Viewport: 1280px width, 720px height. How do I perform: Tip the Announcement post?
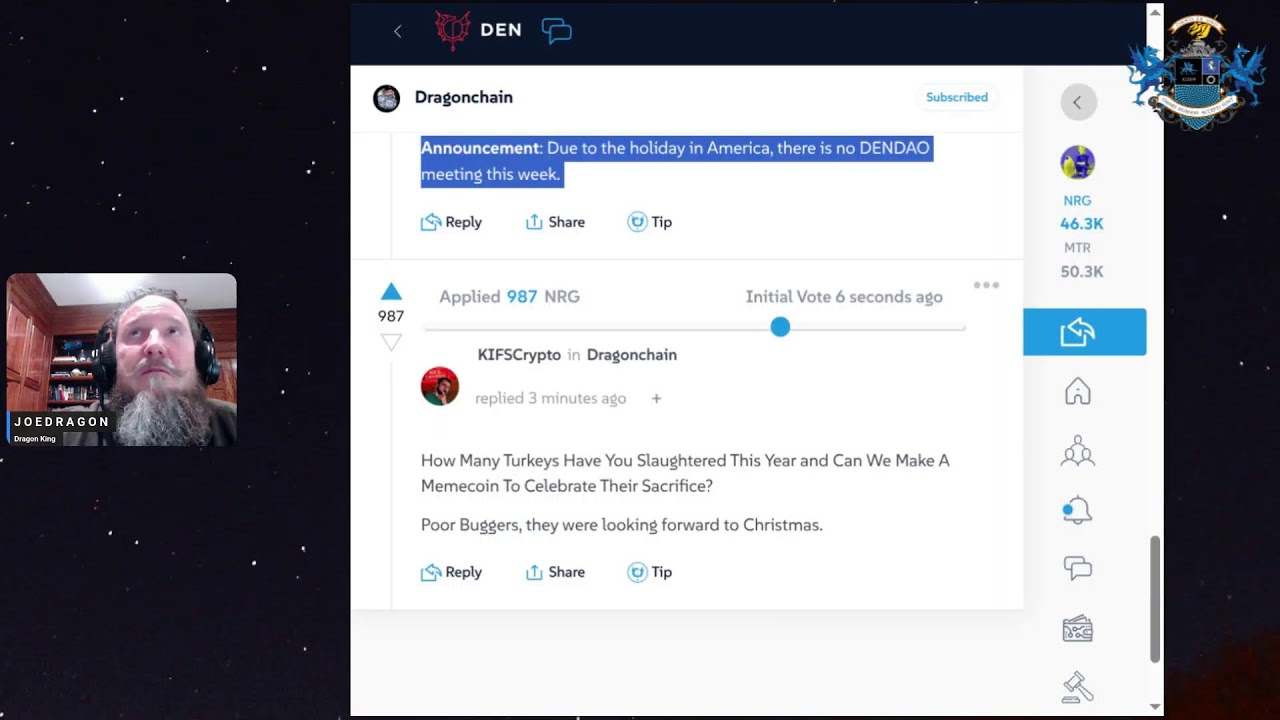(x=649, y=222)
